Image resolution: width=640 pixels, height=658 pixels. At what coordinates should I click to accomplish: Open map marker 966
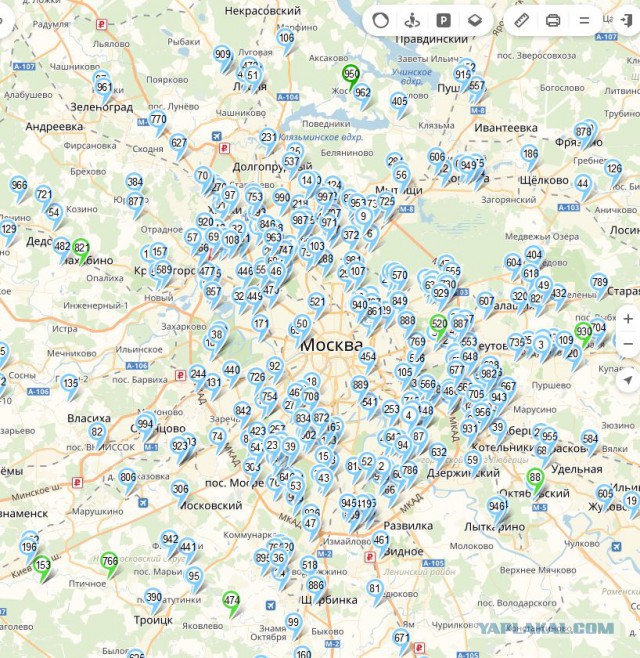pyautogui.click(x=19, y=185)
